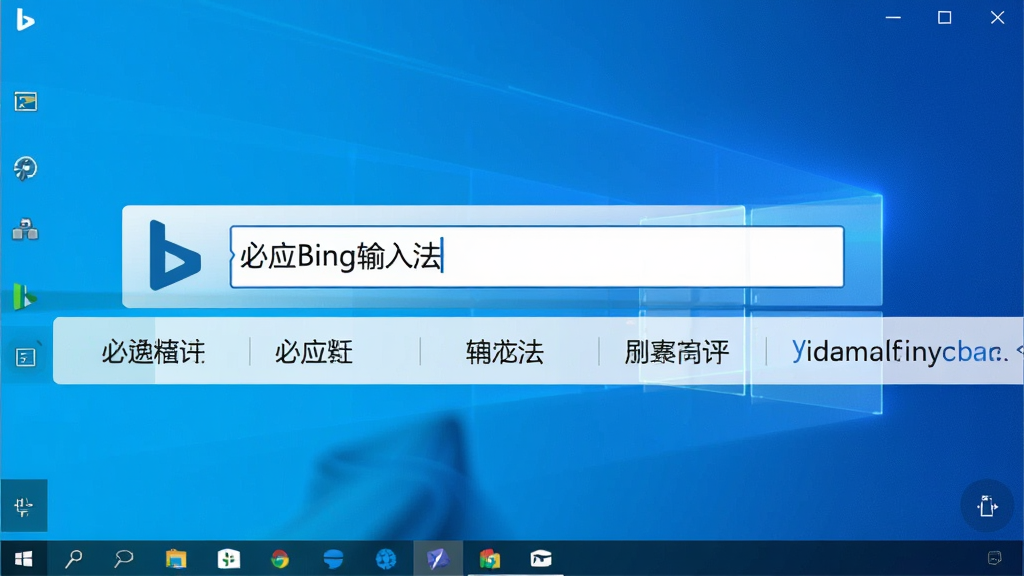This screenshot has width=1024, height=576.
Task: Click the magnifier search icon on taskbar
Action: pos(73,559)
